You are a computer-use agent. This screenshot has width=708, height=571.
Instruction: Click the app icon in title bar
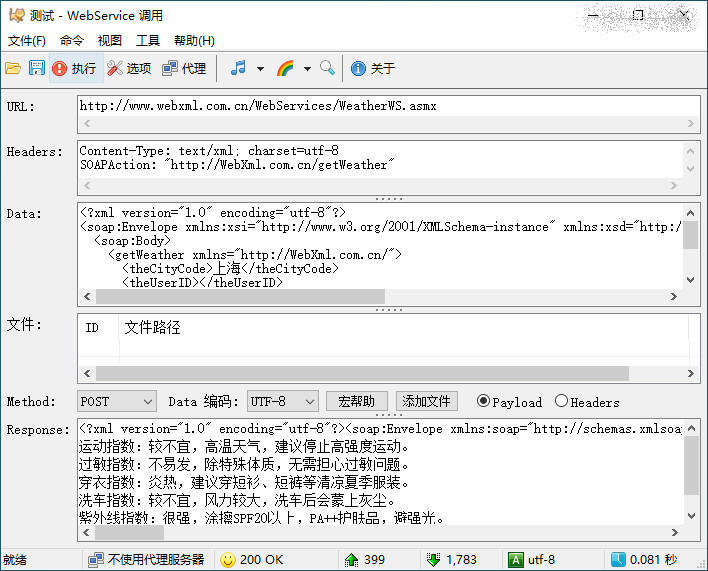point(16,15)
